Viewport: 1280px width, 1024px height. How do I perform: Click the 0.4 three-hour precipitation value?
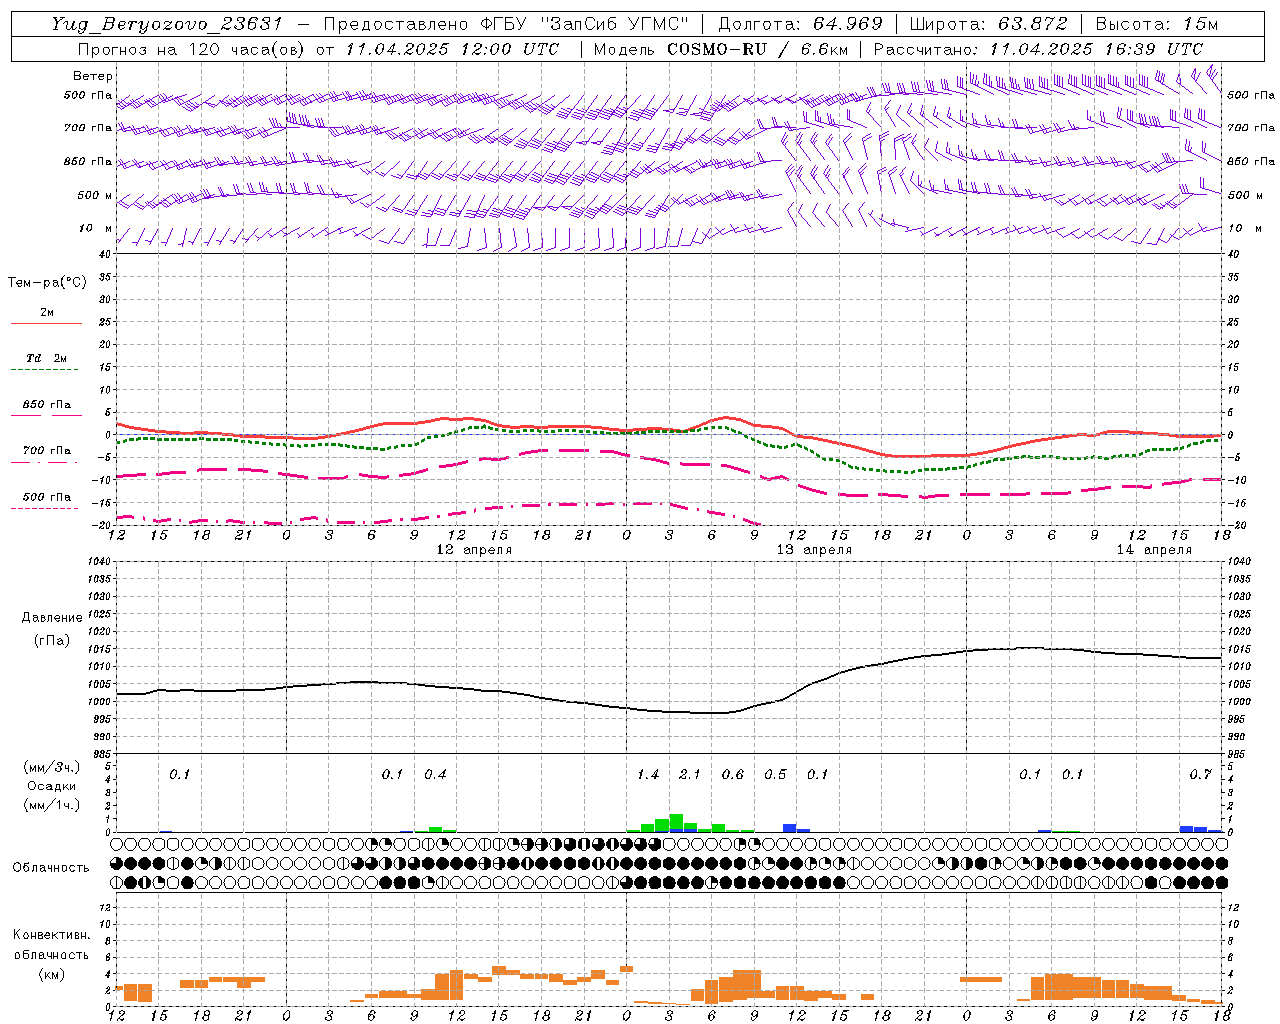click(435, 775)
